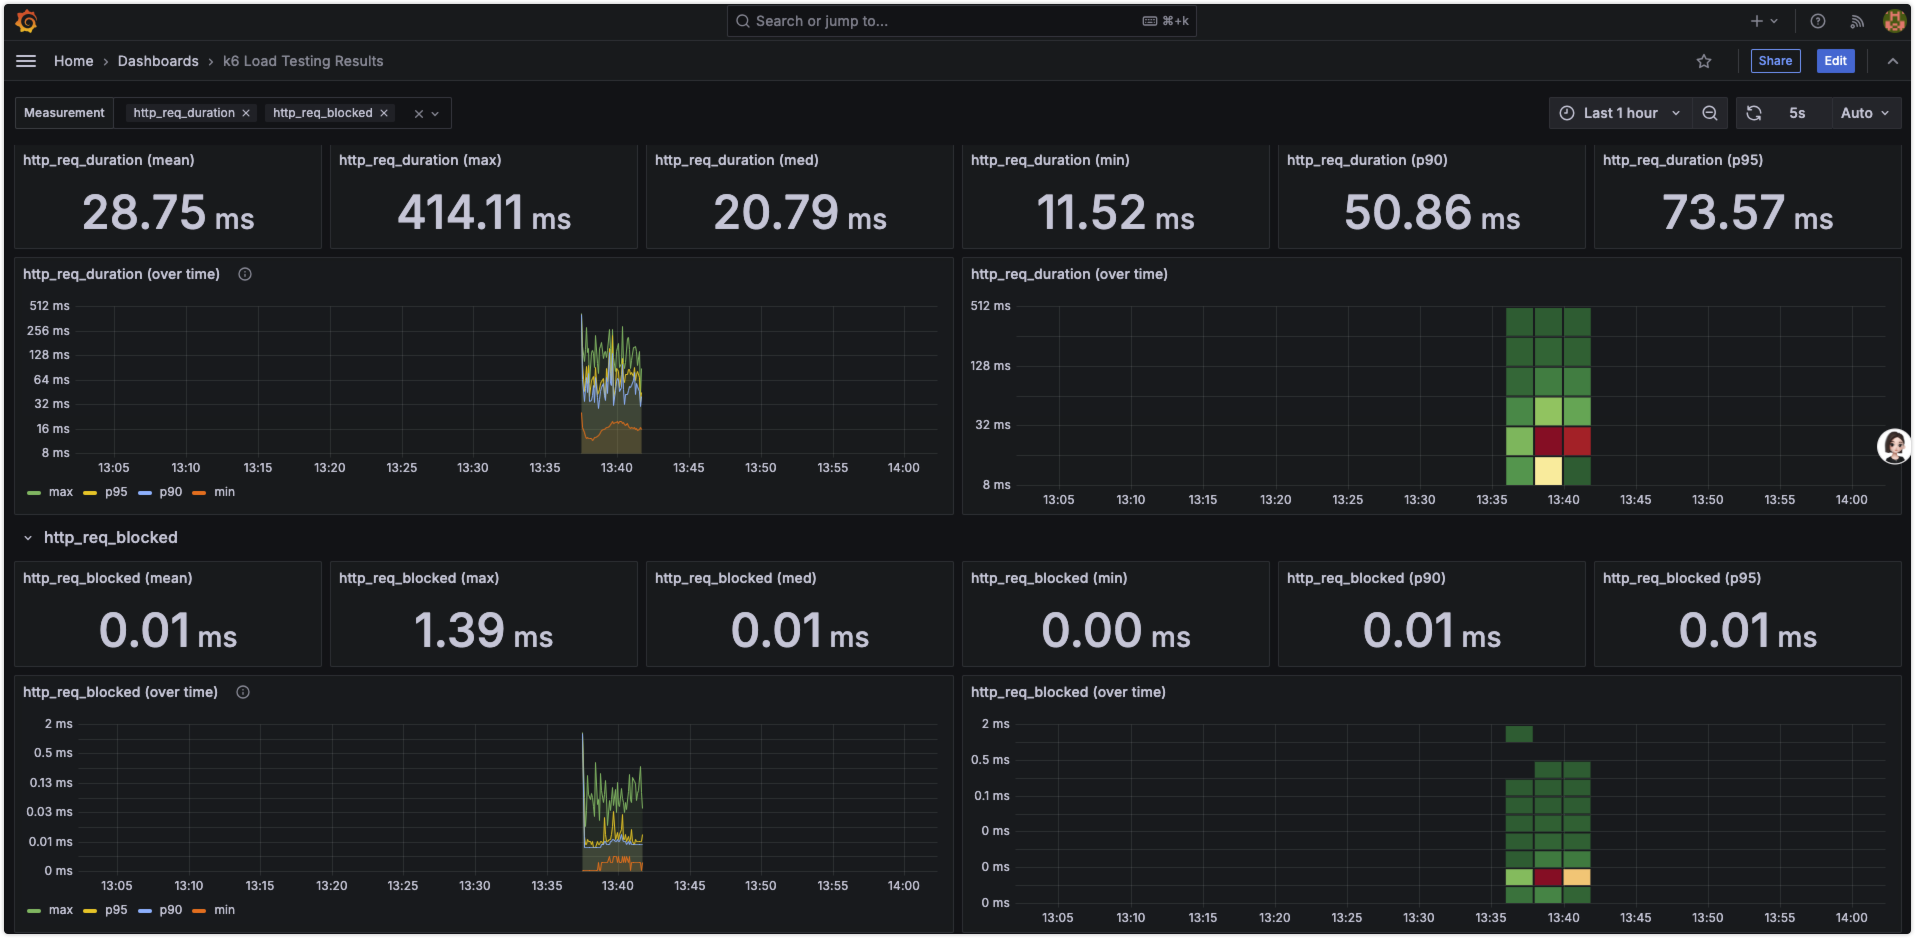Click the 20.79 ms median value
The image size is (1915, 938).
tap(800, 213)
